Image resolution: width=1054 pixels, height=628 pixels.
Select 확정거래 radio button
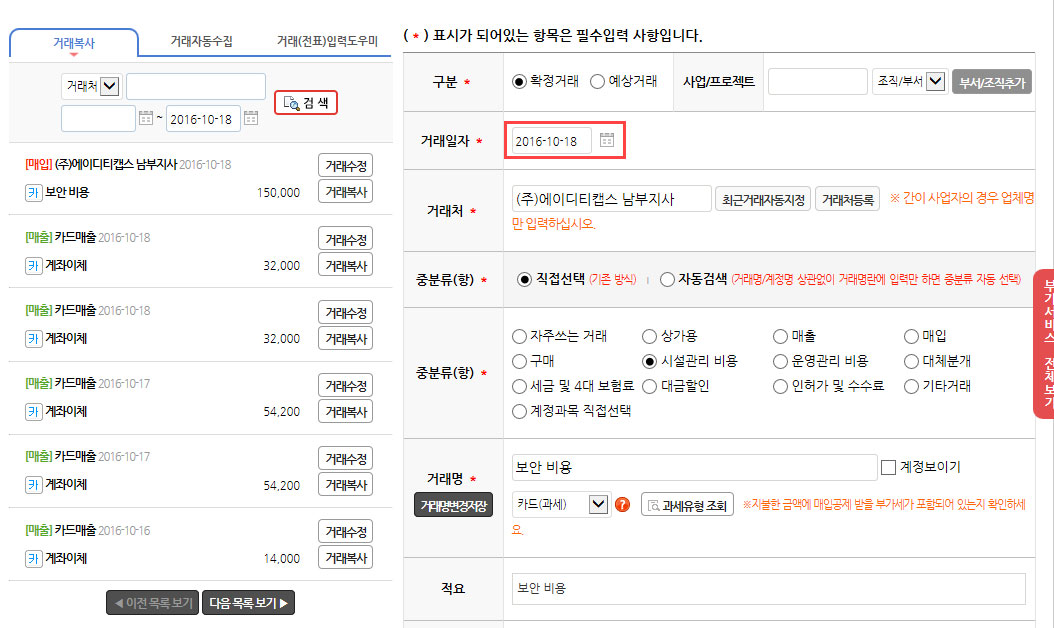[x=519, y=81]
